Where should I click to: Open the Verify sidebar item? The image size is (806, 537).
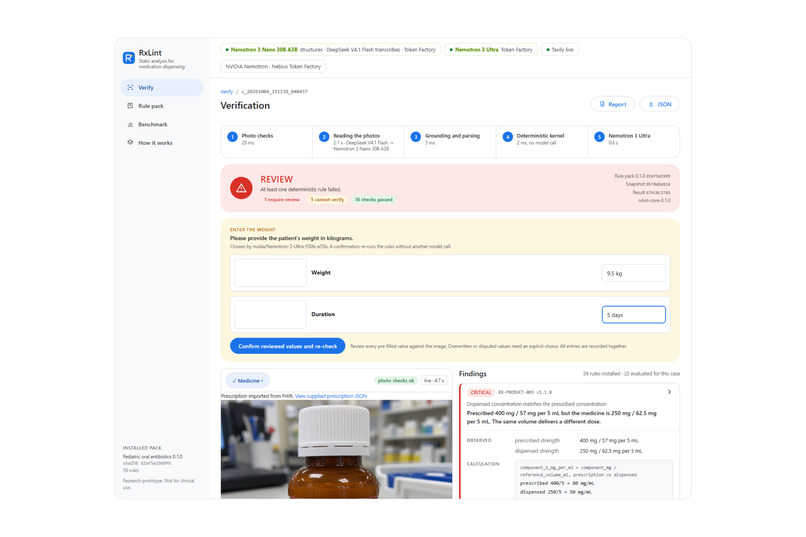coord(162,87)
